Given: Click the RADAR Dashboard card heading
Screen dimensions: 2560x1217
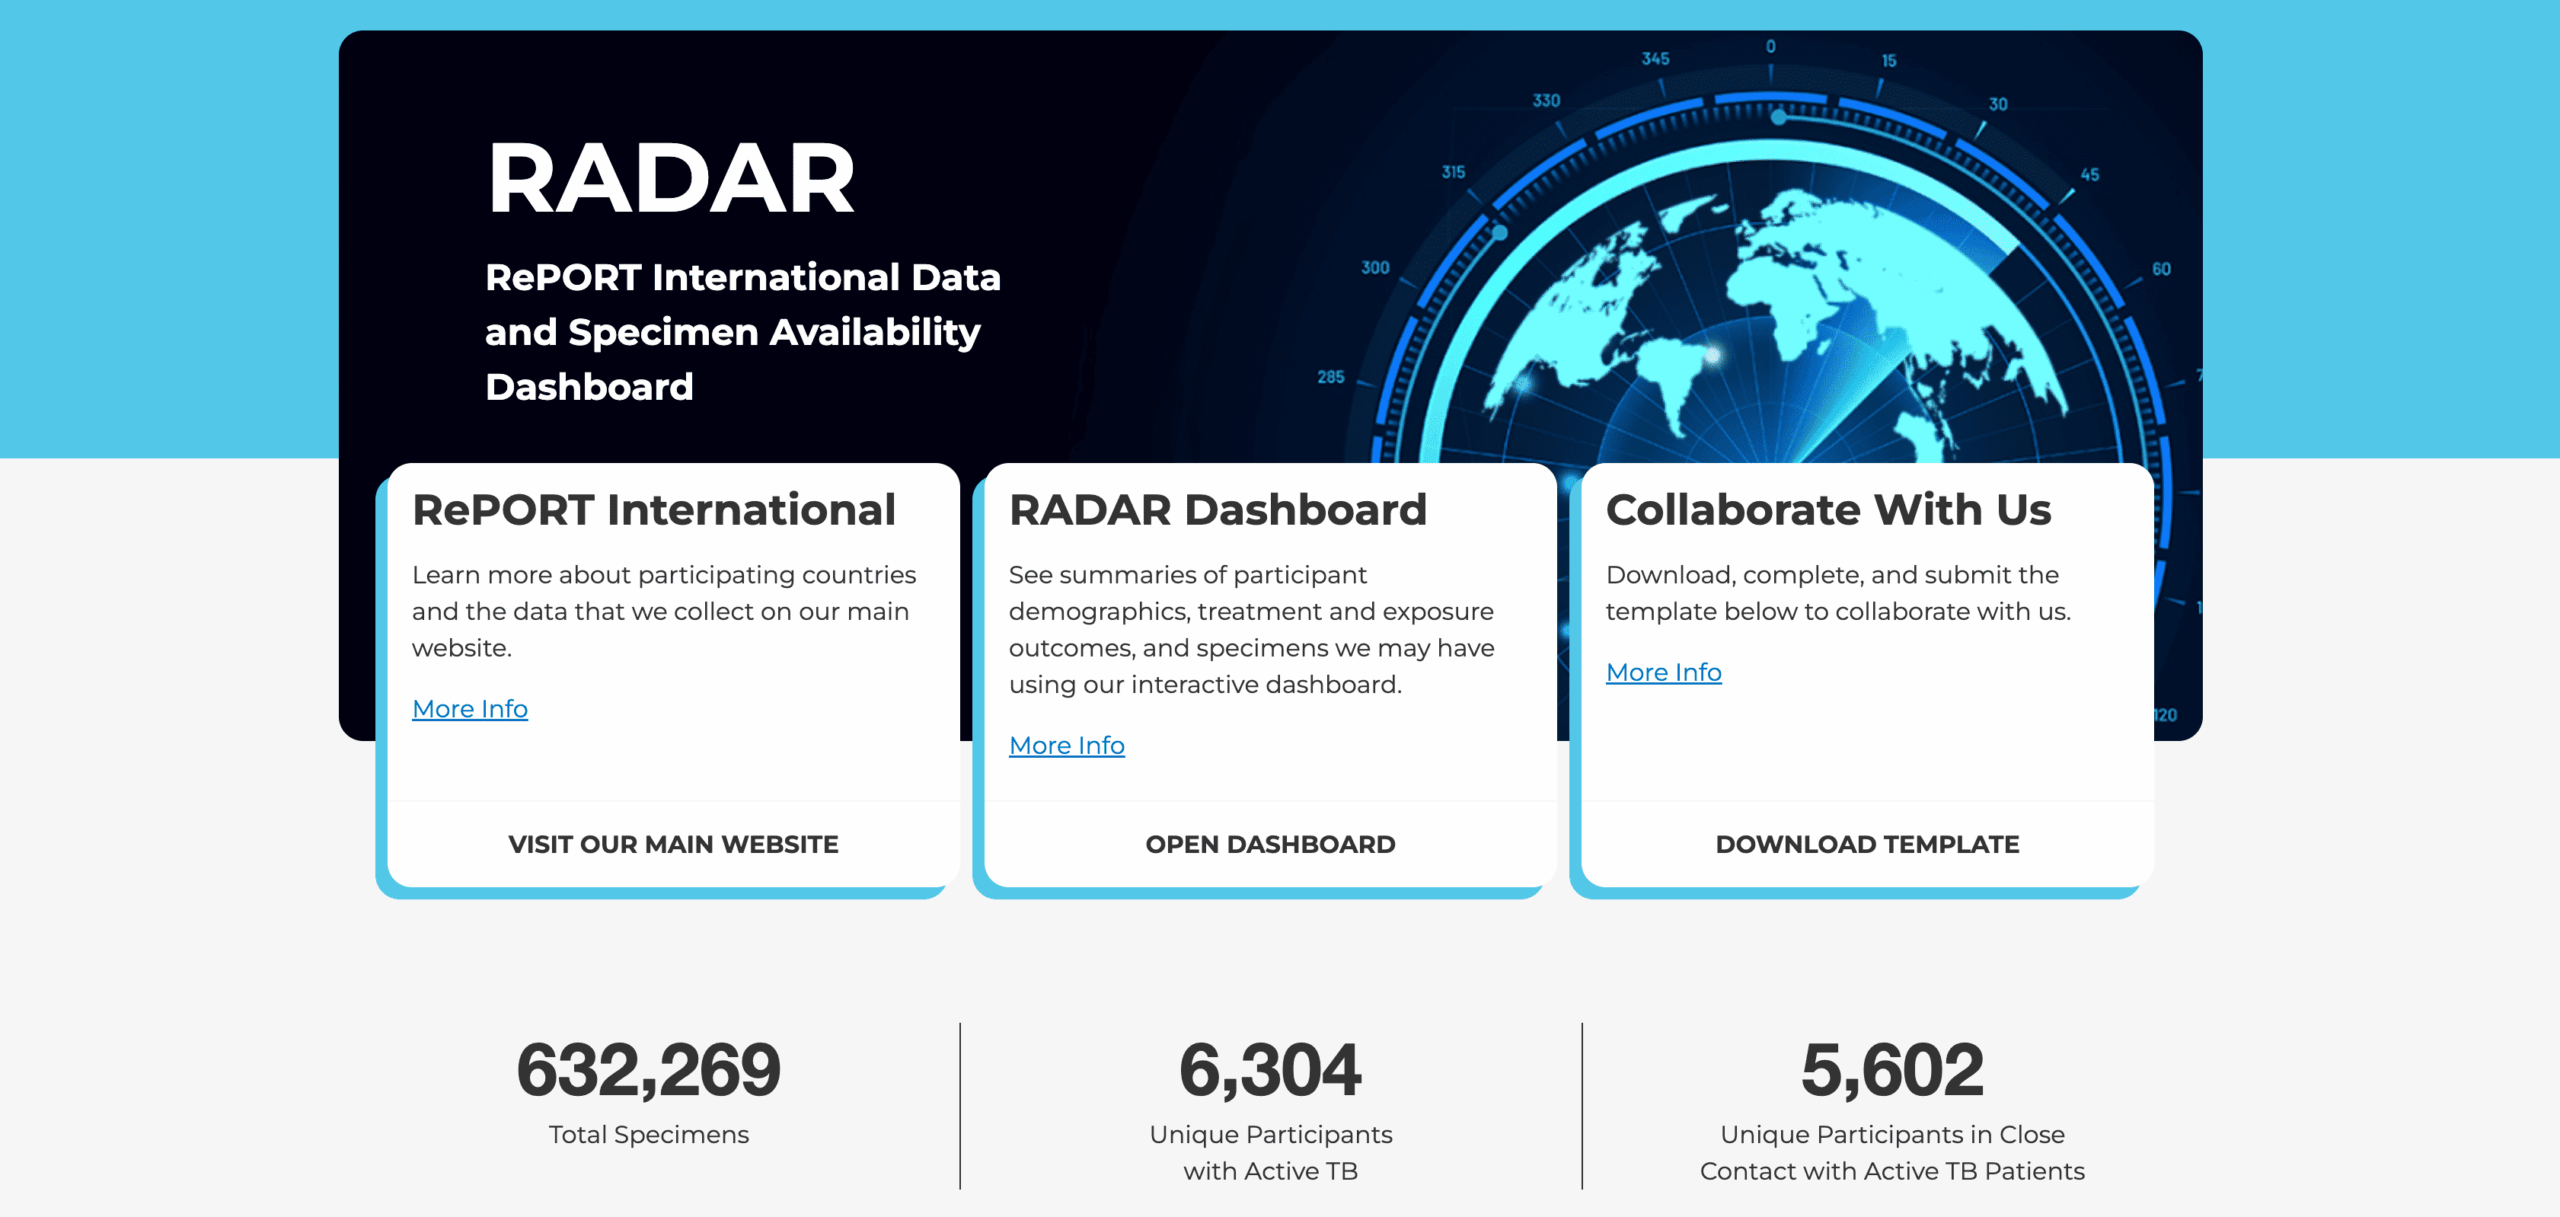Looking at the screenshot, I should [1217, 510].
